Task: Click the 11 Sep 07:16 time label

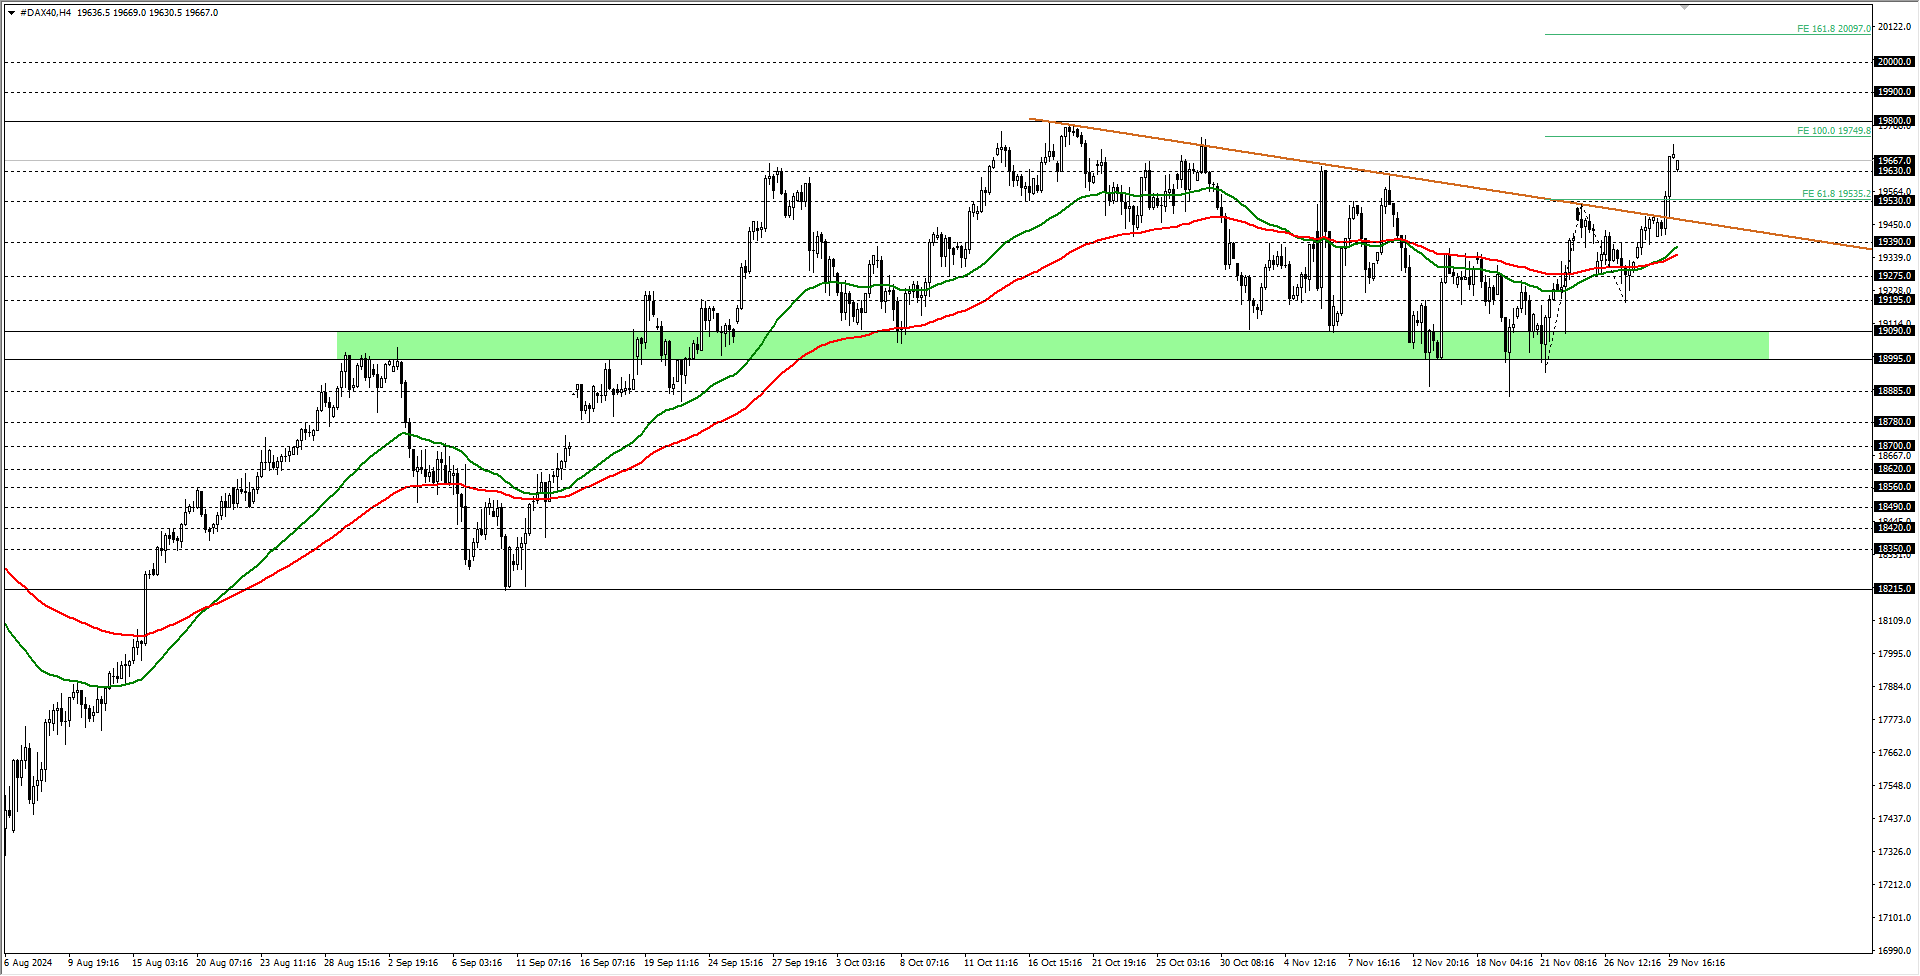Action: tap(543, 963)
